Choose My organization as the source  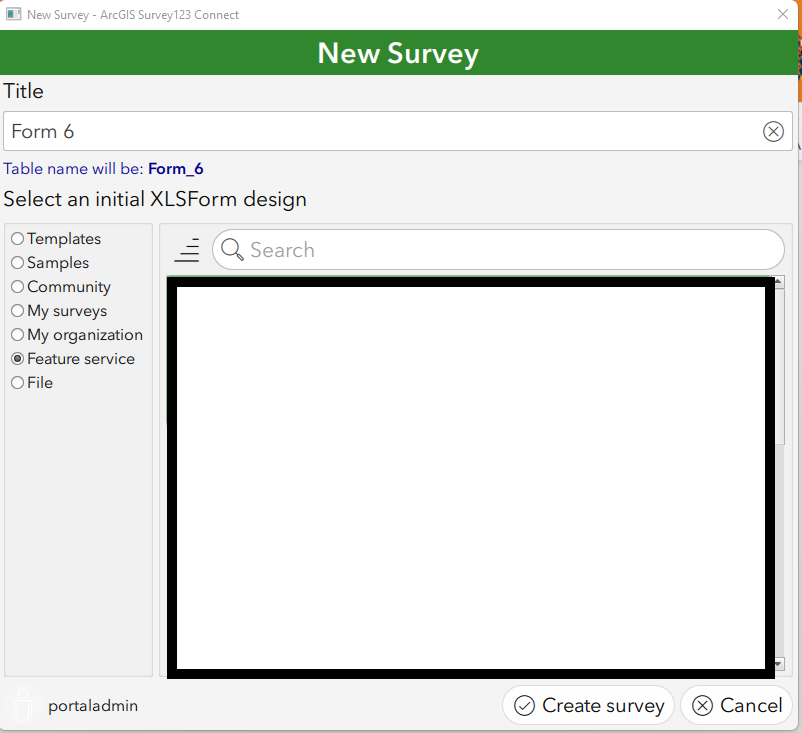tap(17, 334)
